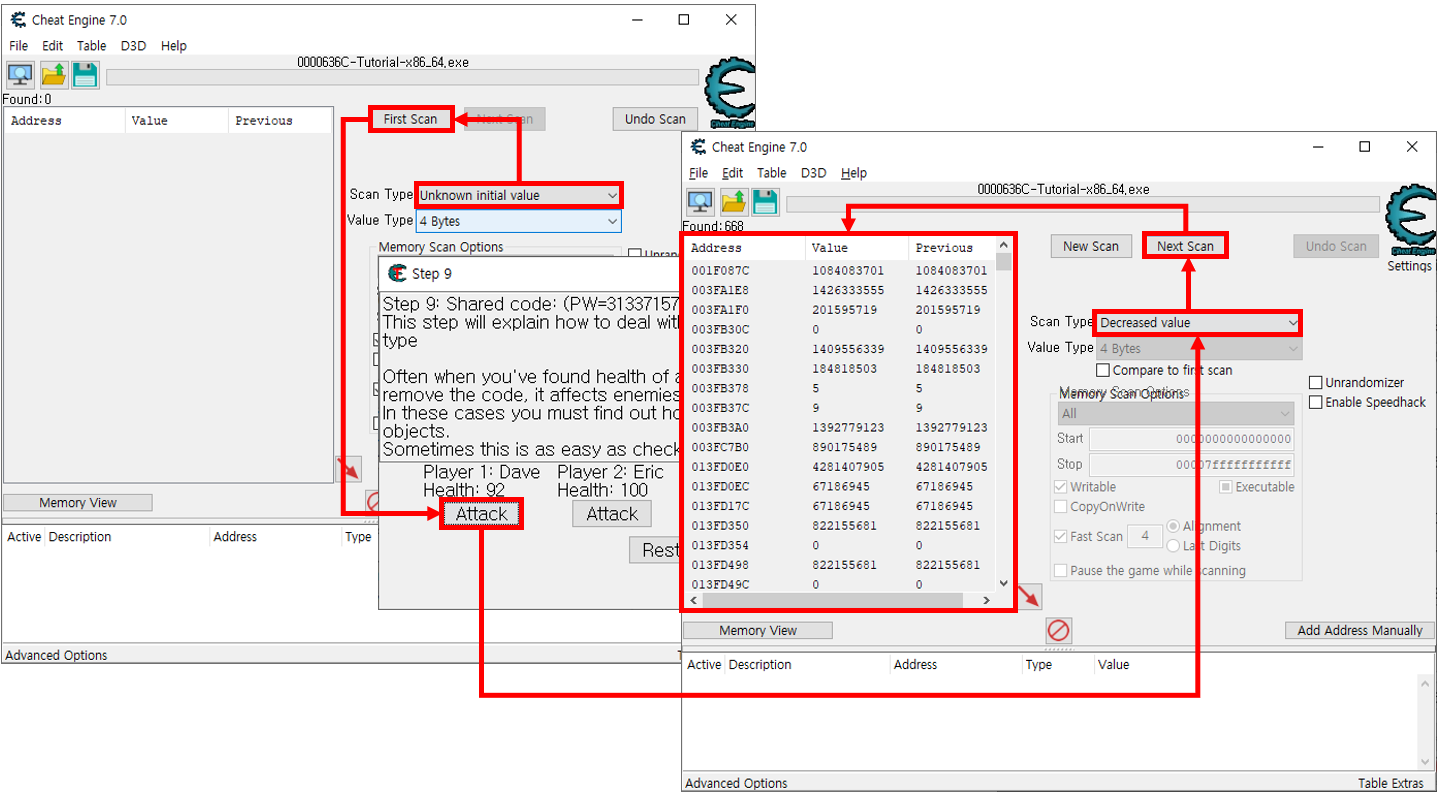
Task: Open File menu in back window
Action: click(x=19, y=46)
